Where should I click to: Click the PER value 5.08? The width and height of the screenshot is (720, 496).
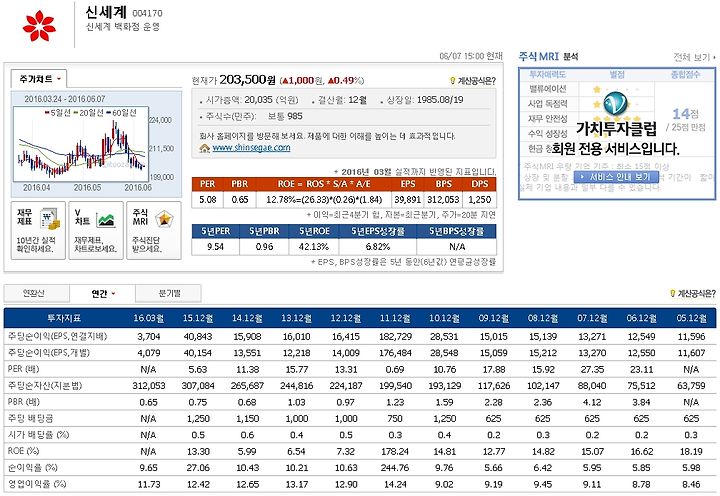[208, 200]
